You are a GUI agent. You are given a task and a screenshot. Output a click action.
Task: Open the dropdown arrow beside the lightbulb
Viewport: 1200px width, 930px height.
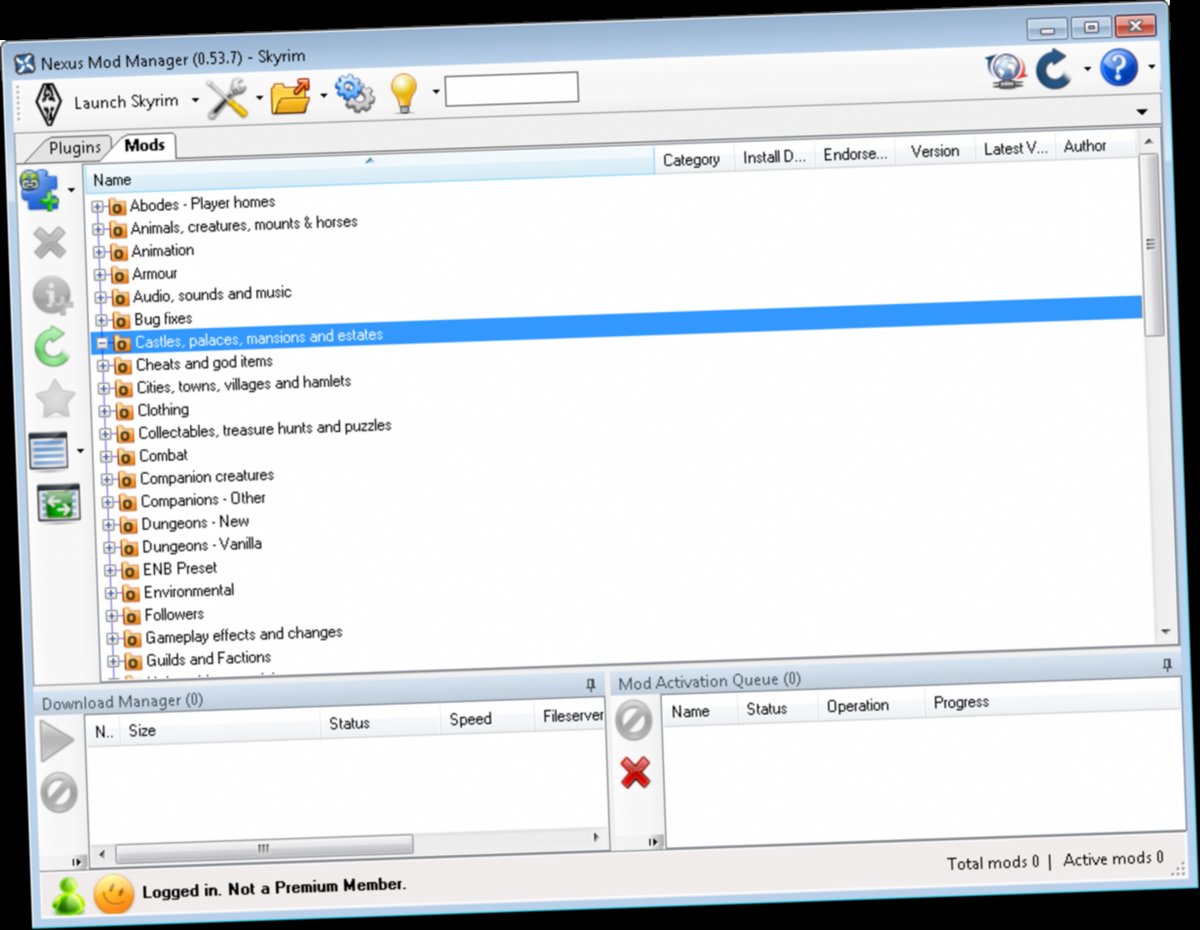click(x=436, y=92)
